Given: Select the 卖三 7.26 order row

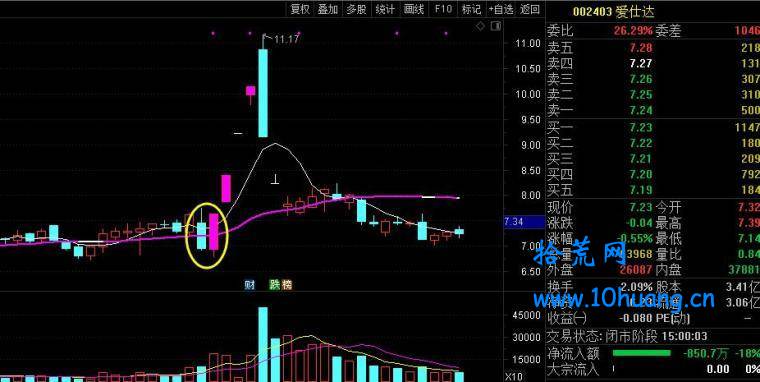Looking at the screenshot, I should pyautogui.click(x=653, y=79).
